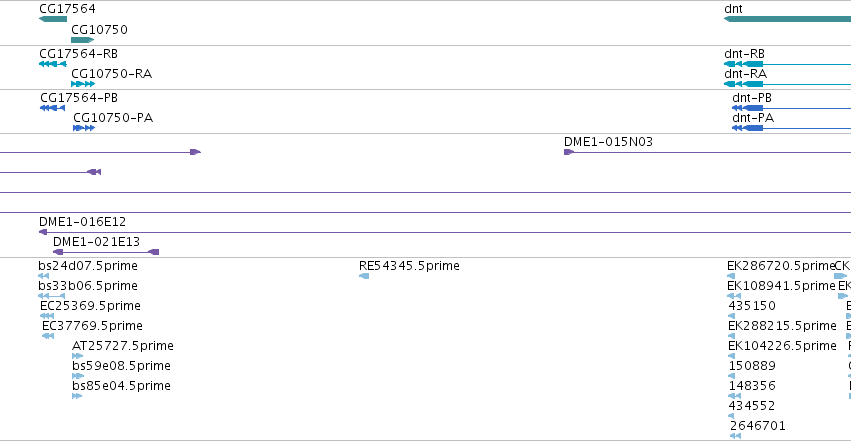This screenshot has width=851, height=441.
Task: Select the dnt gene bar
Action: tap(788, 19)
